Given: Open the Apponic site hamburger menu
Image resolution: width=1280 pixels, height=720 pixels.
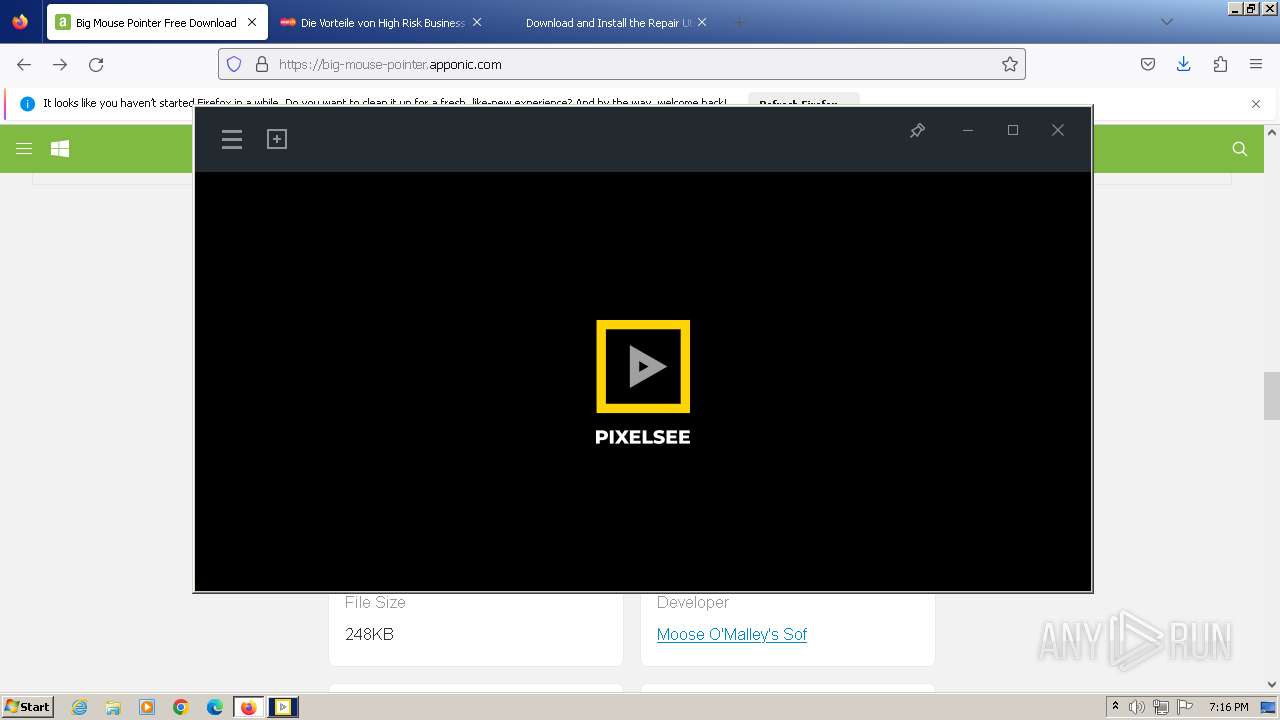Looking at the screenshot, I should pos(24,149).
